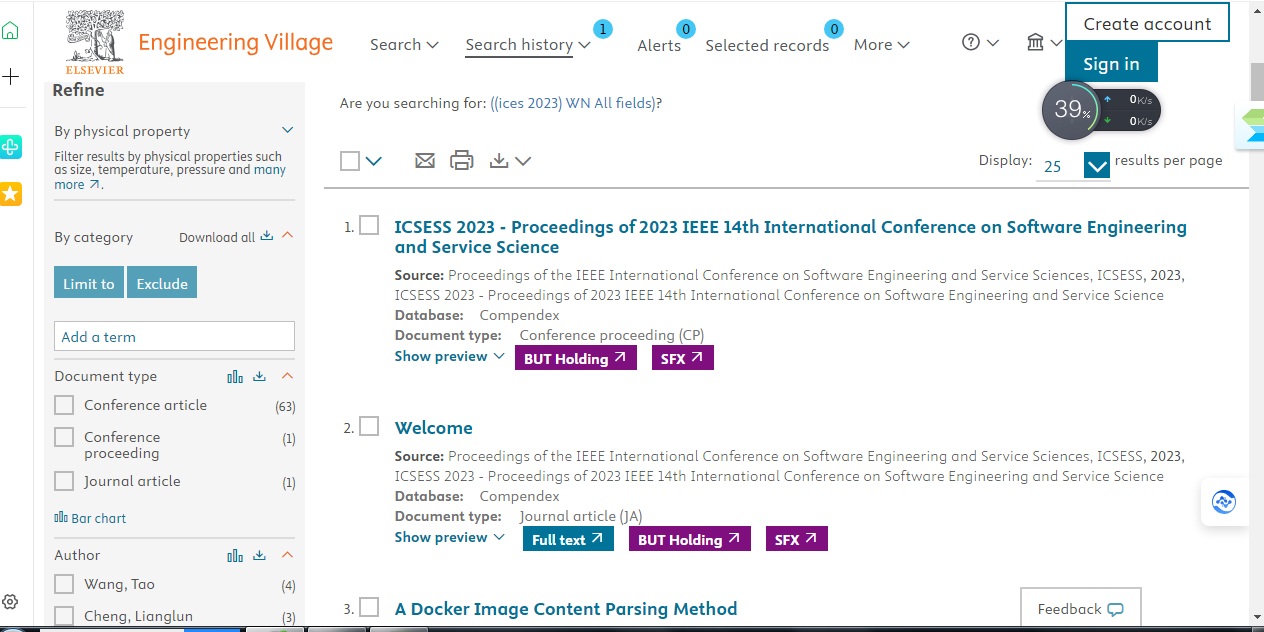Collapse the By category section chevron
The height and width of the screenshot is (632, 1264).
(288, 236)
